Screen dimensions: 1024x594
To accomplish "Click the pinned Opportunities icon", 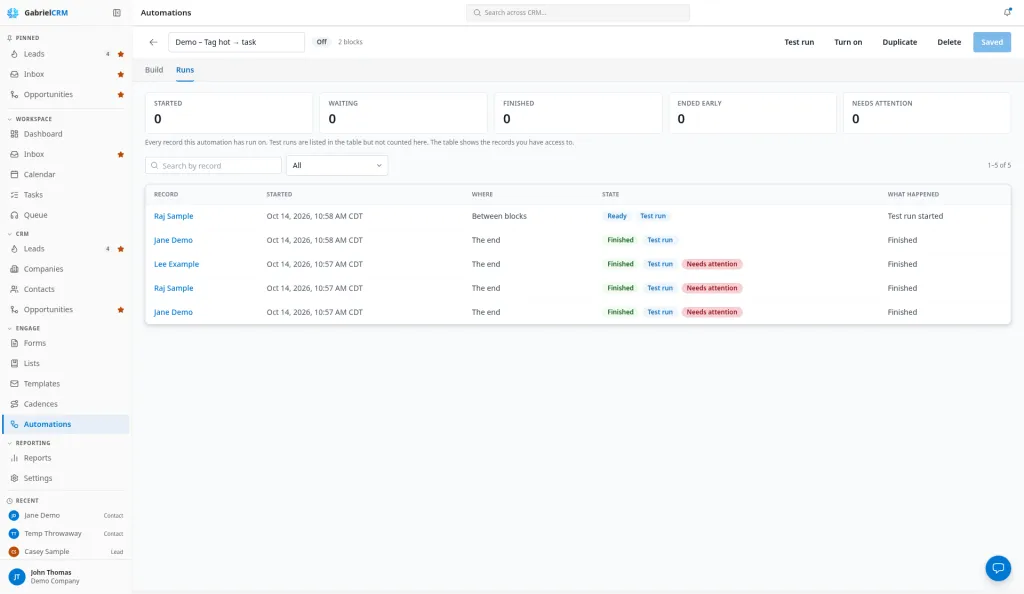I will click(14, 95).
